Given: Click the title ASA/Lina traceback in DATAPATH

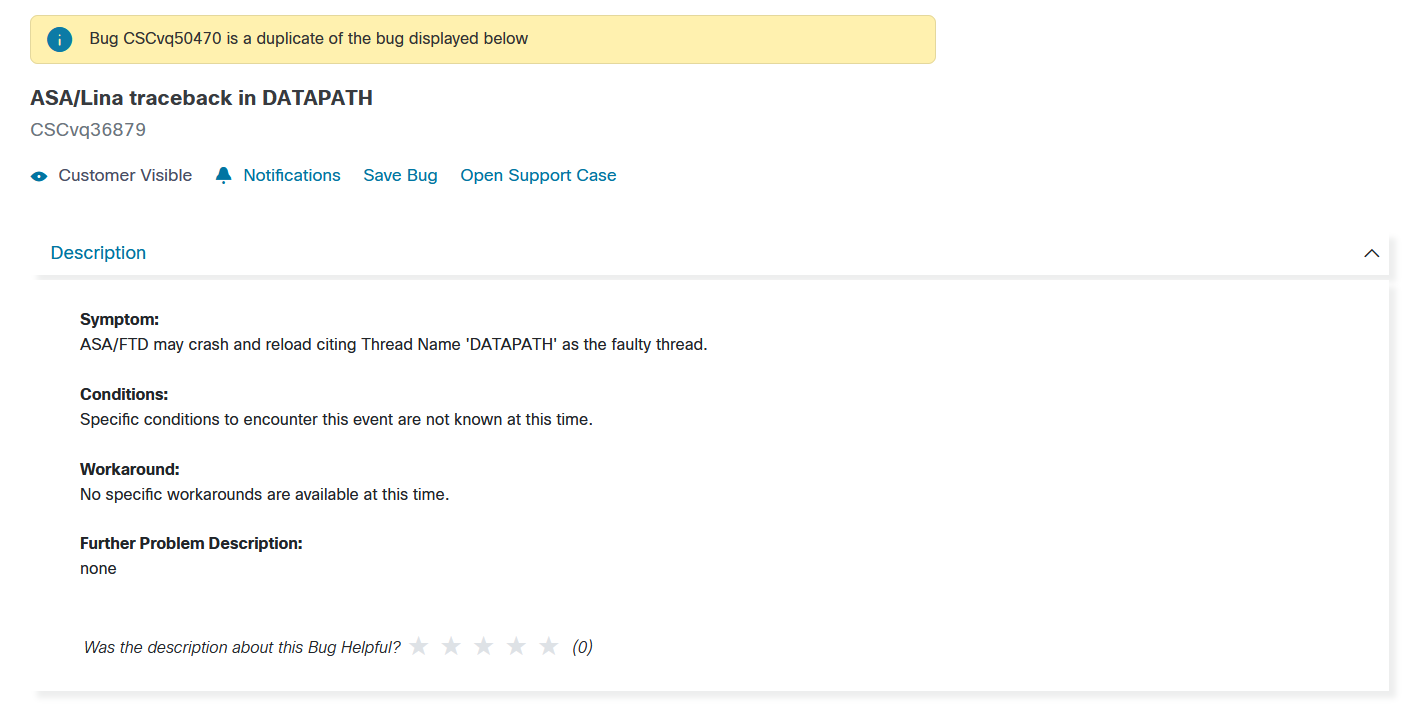Looking at the screenshot, I should [x=201, y=98].
